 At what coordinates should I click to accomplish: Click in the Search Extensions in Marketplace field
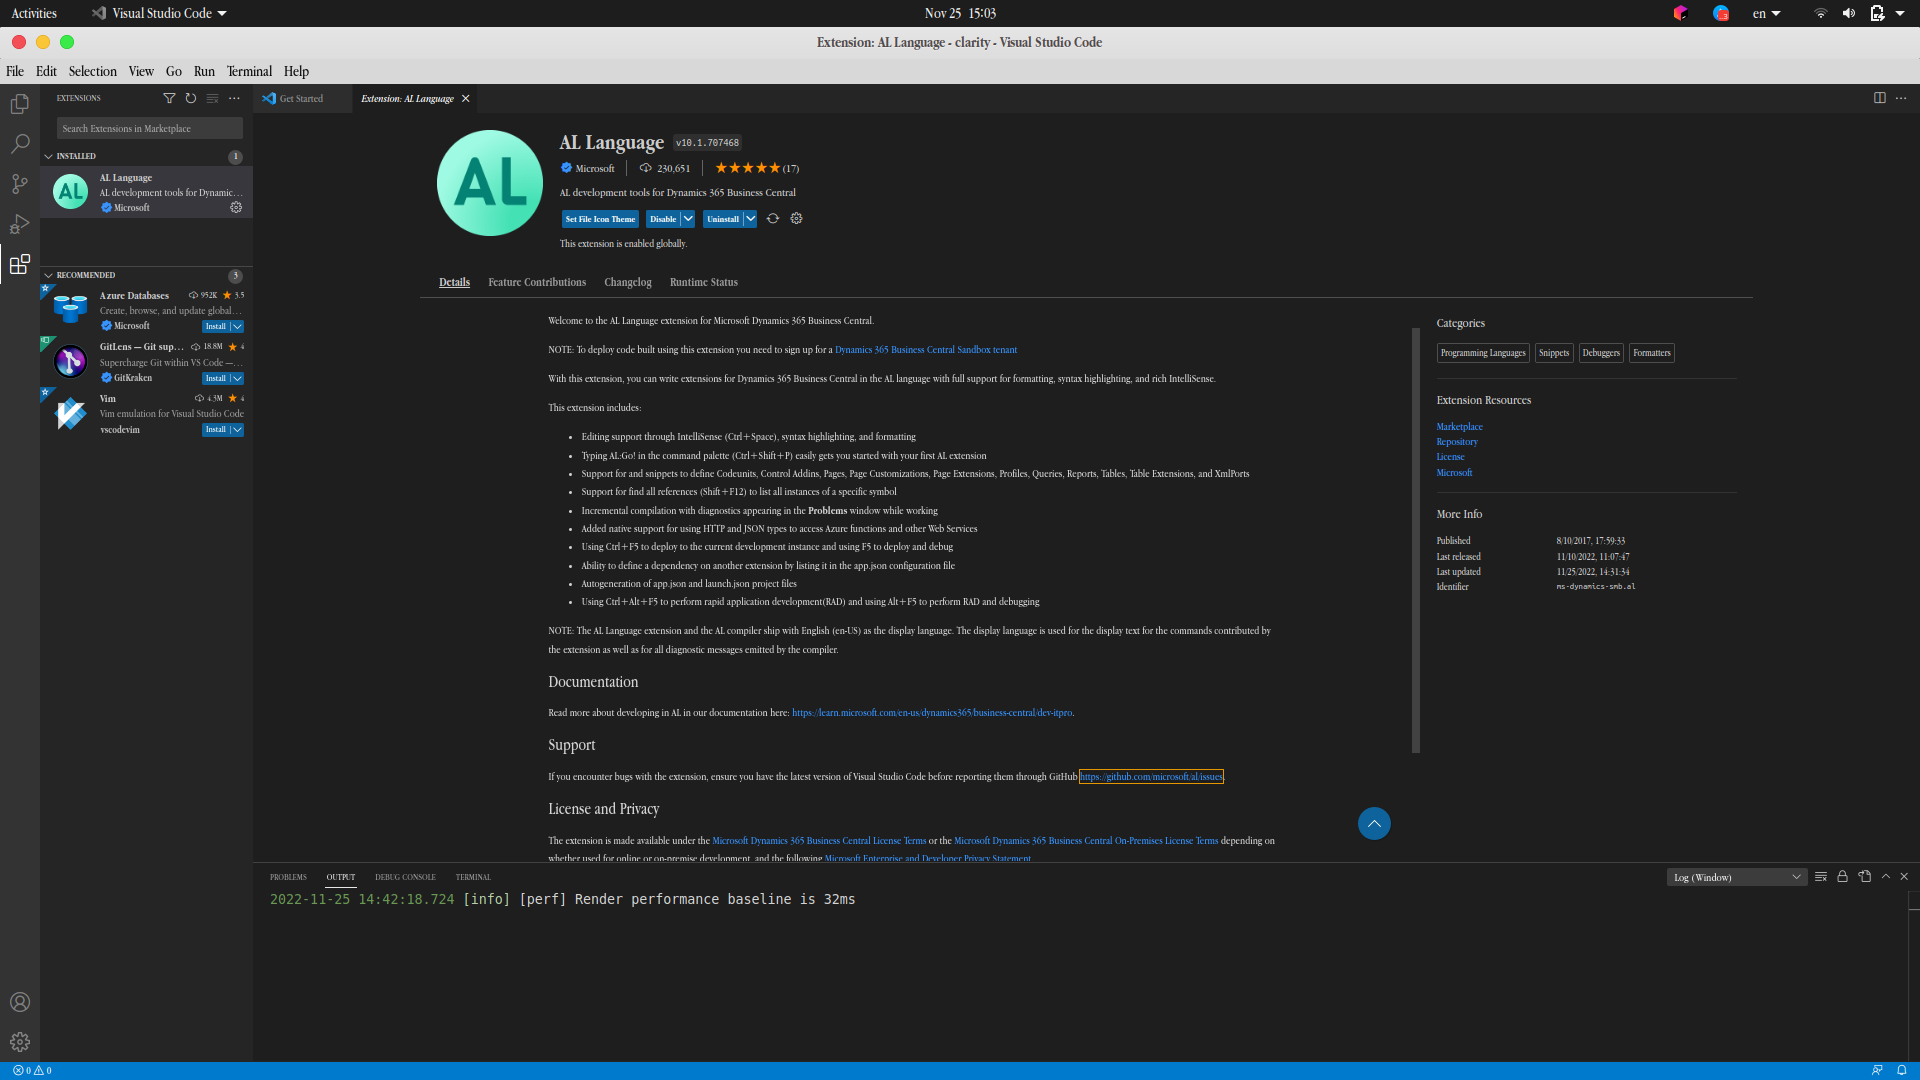pyautogui.click(x=149, y=128)
